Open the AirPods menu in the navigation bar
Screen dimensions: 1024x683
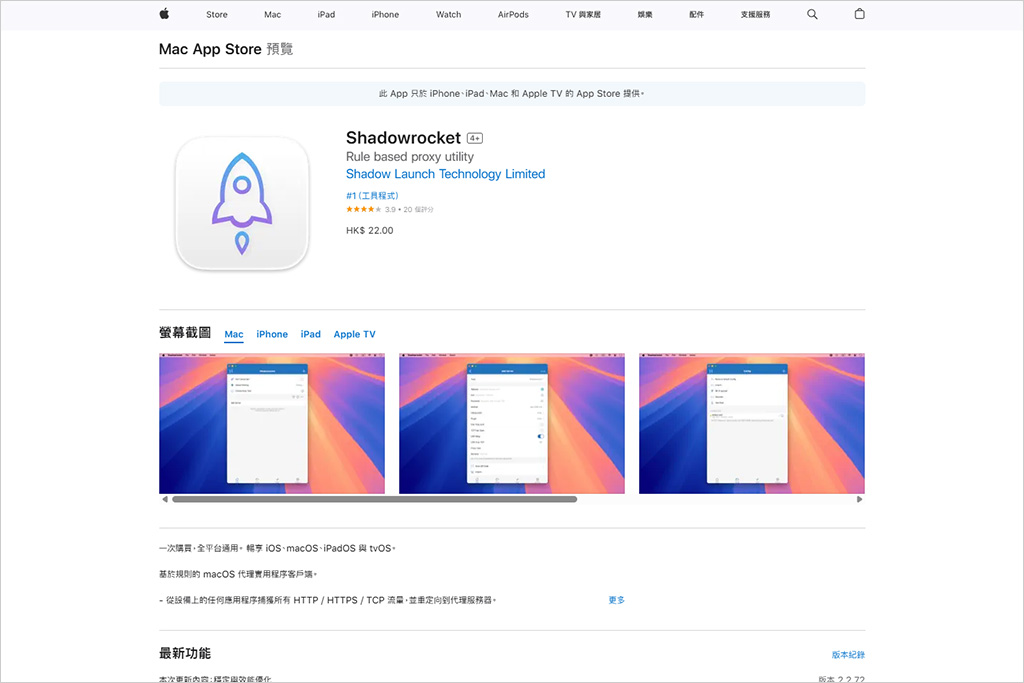point(512,14)
